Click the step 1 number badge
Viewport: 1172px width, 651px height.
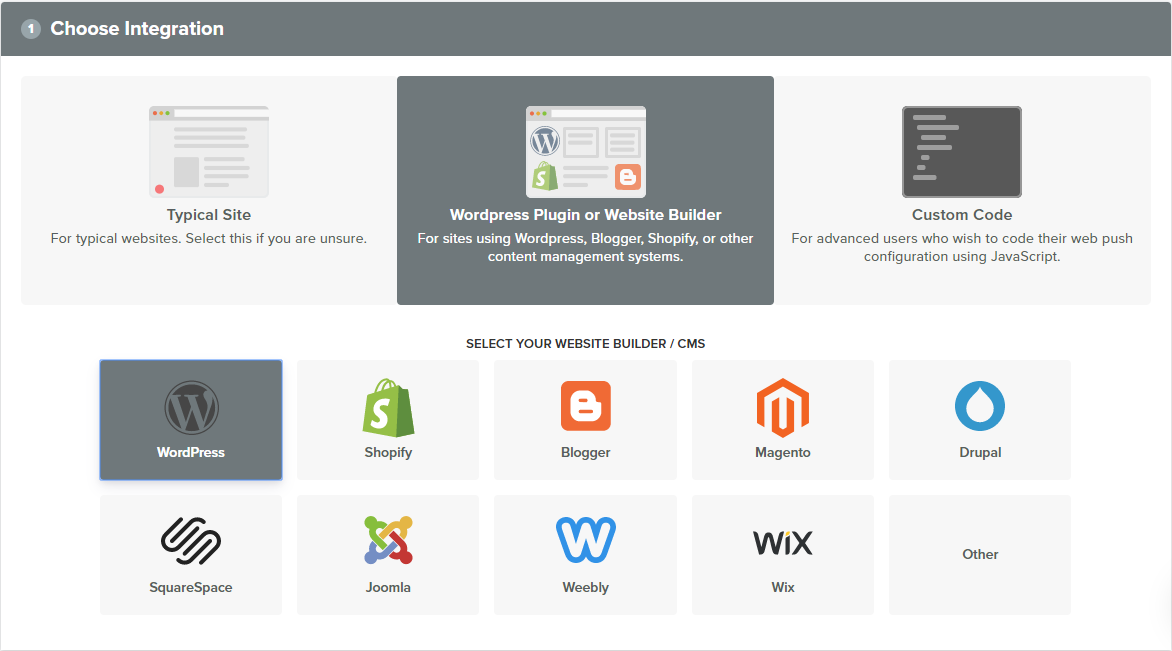click(31, 29)
